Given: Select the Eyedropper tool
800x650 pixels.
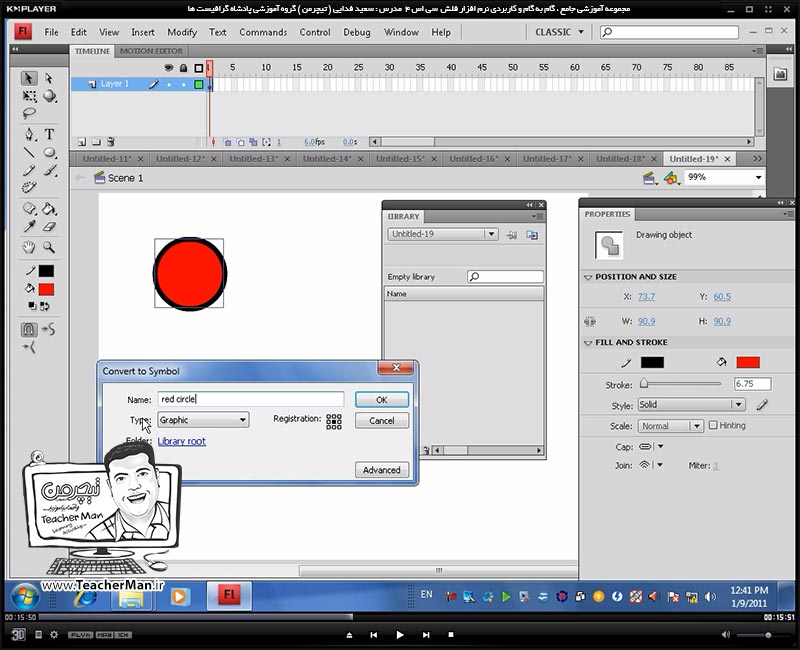Looking at the screenshot, I should (29, 227).
